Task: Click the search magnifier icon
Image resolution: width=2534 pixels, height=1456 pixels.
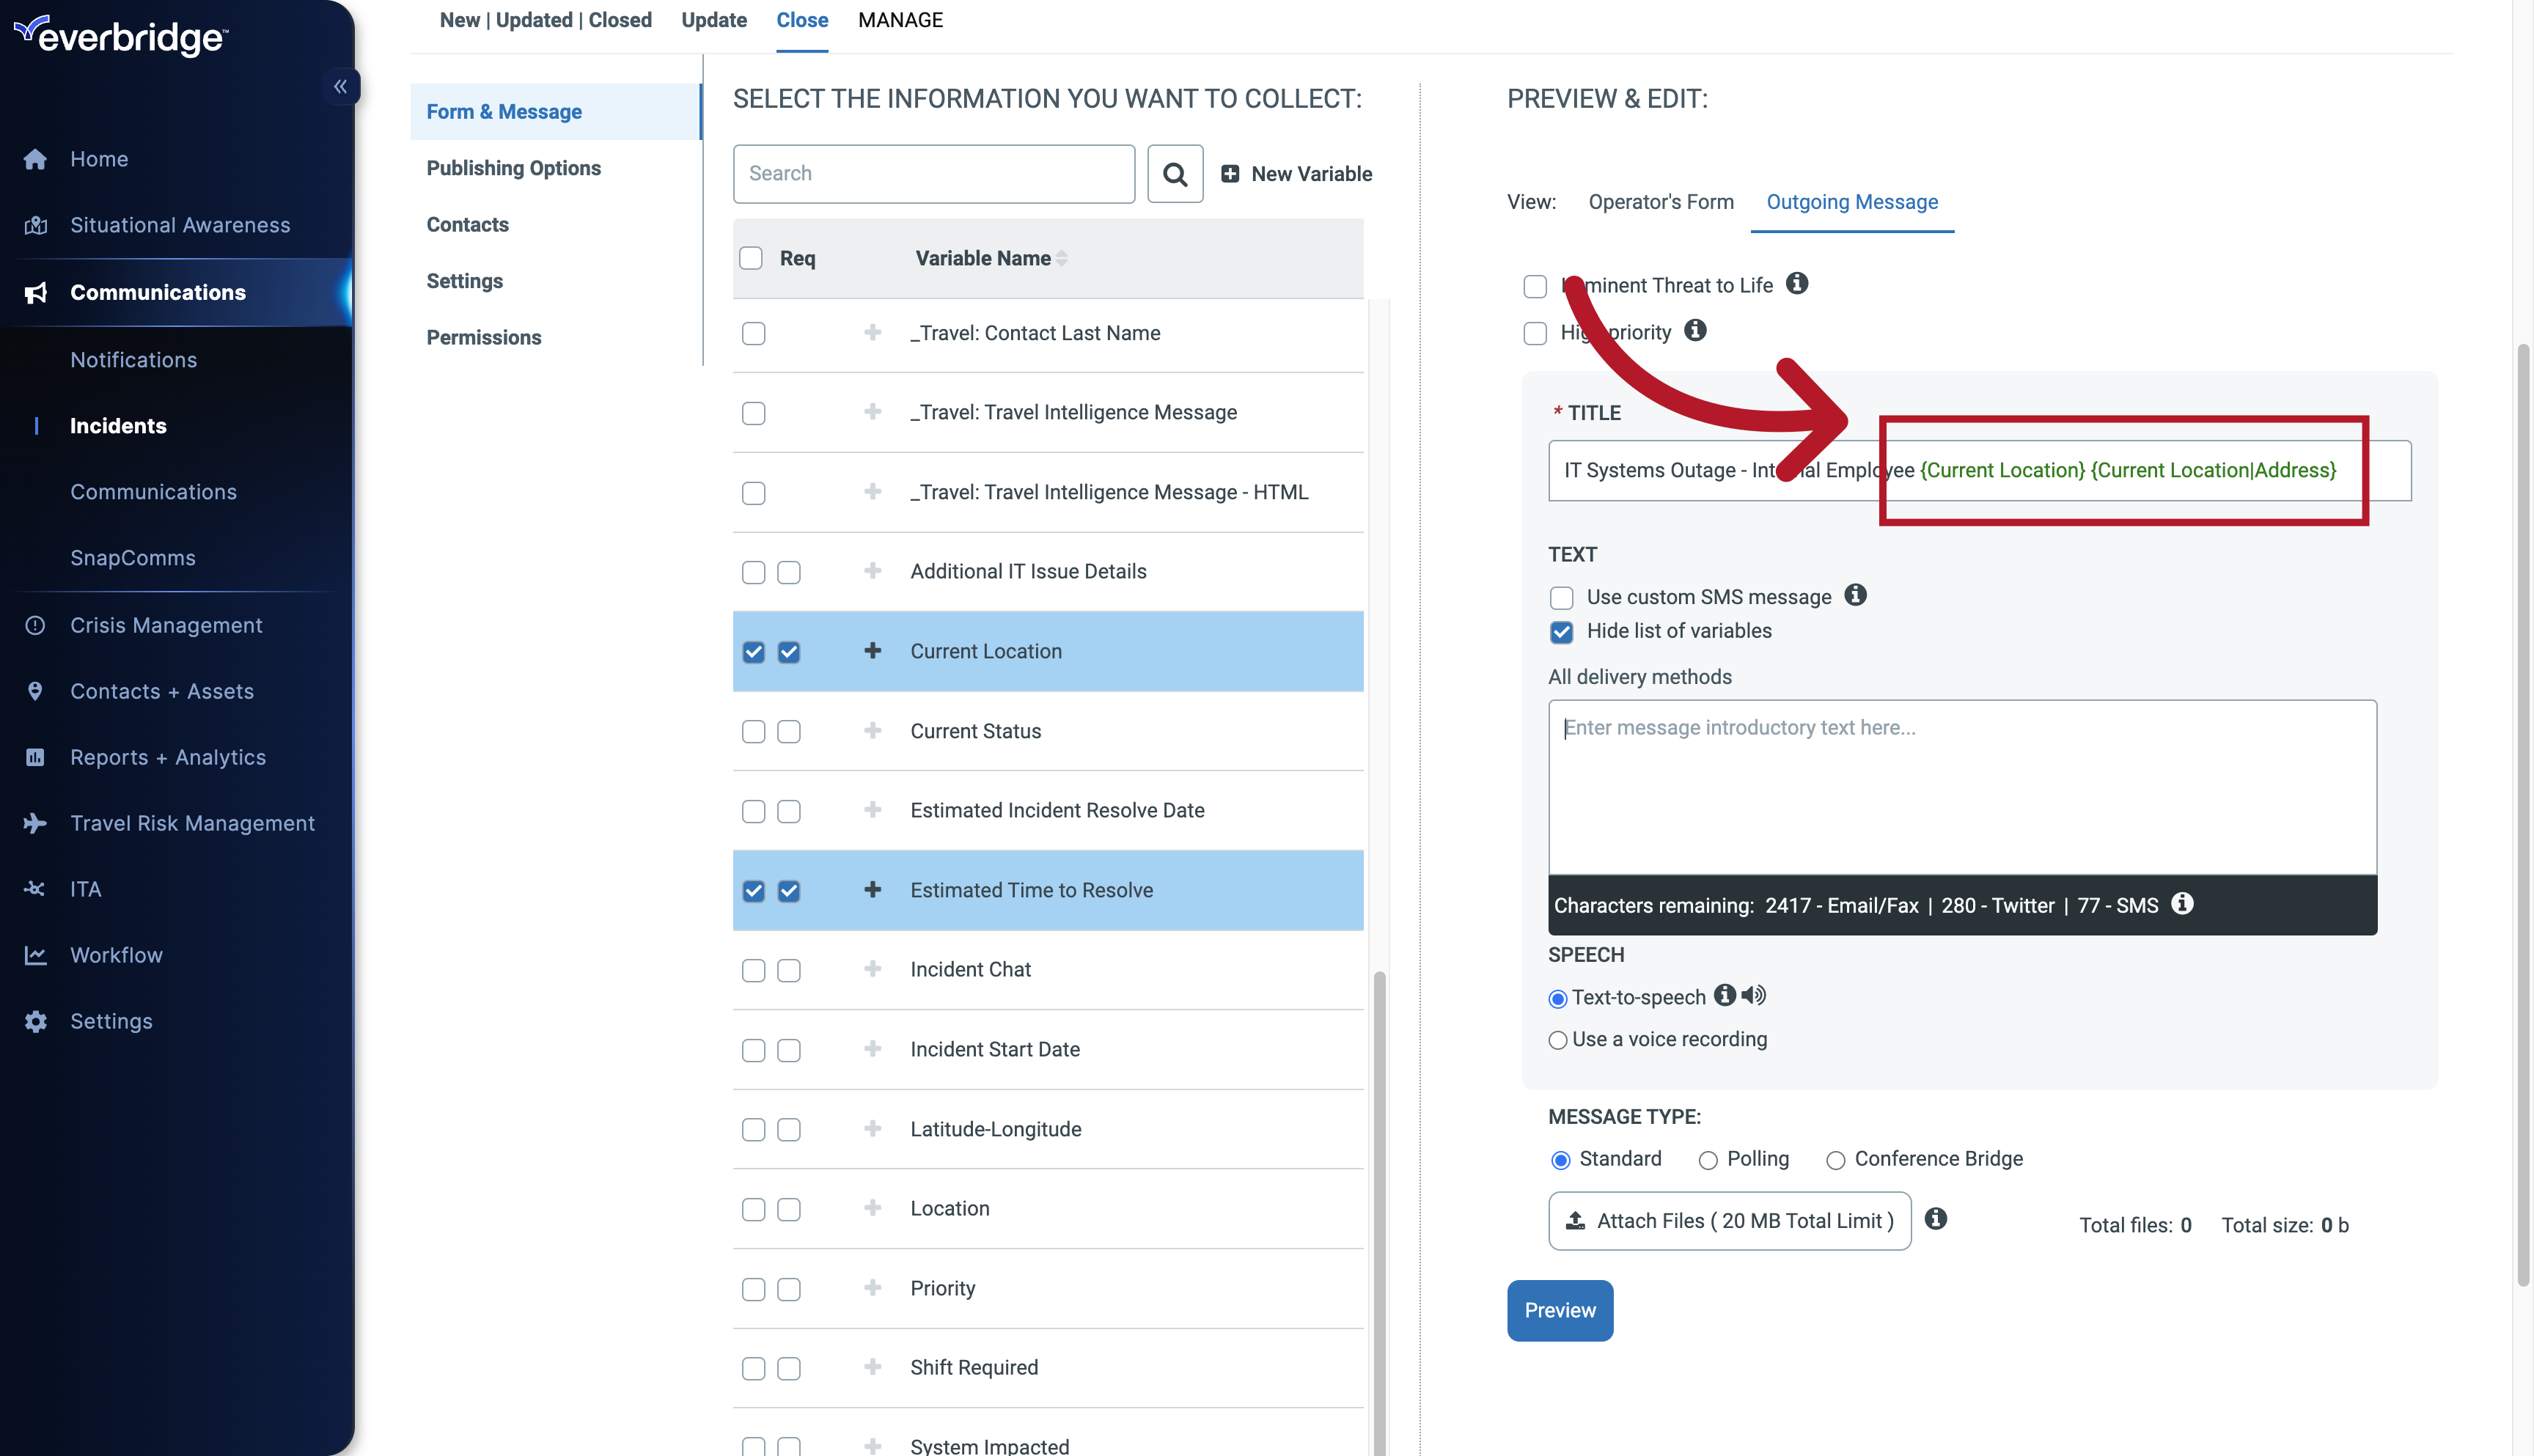Action: tap(1175, 174)
